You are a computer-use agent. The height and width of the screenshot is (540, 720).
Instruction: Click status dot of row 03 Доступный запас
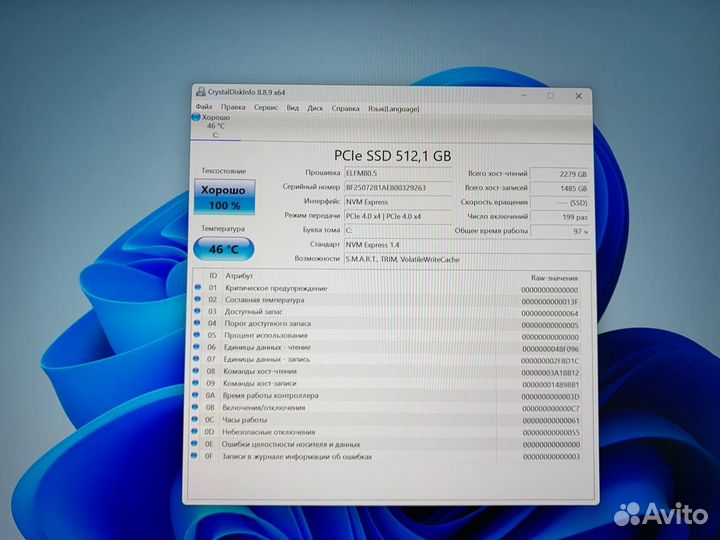[197, 311]
